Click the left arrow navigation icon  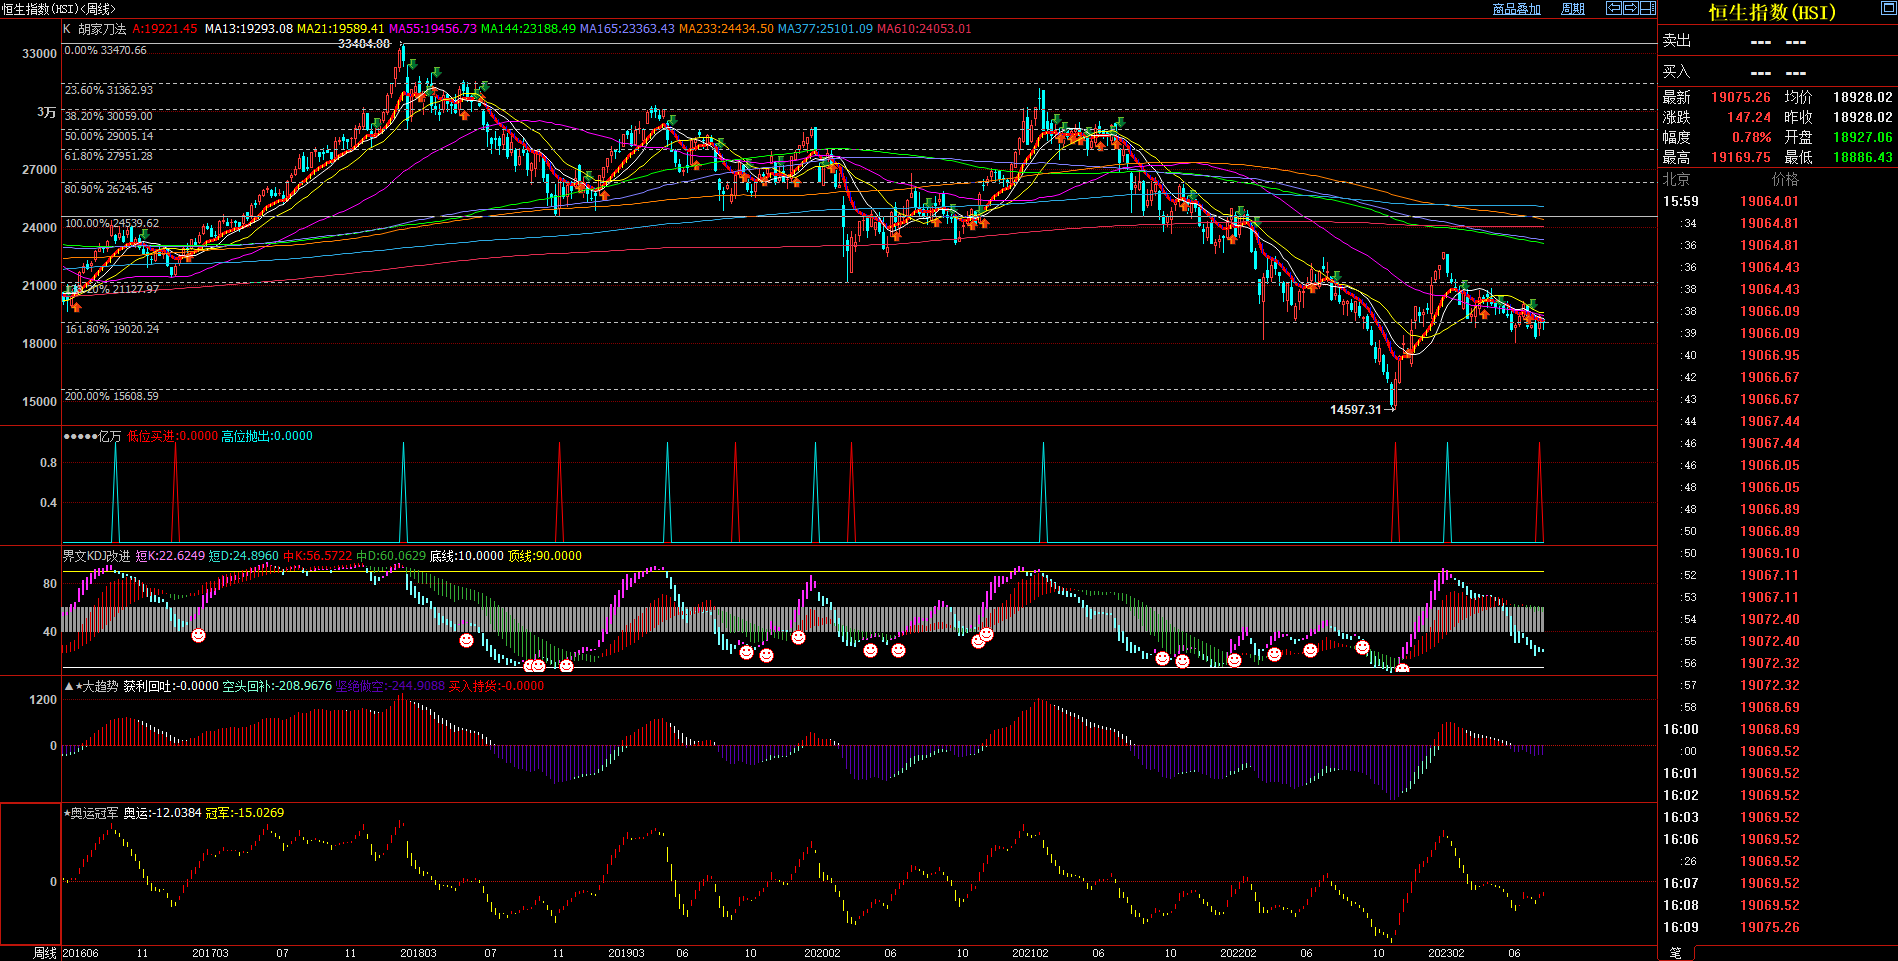pyautogui.click(x=1613, y=8)
